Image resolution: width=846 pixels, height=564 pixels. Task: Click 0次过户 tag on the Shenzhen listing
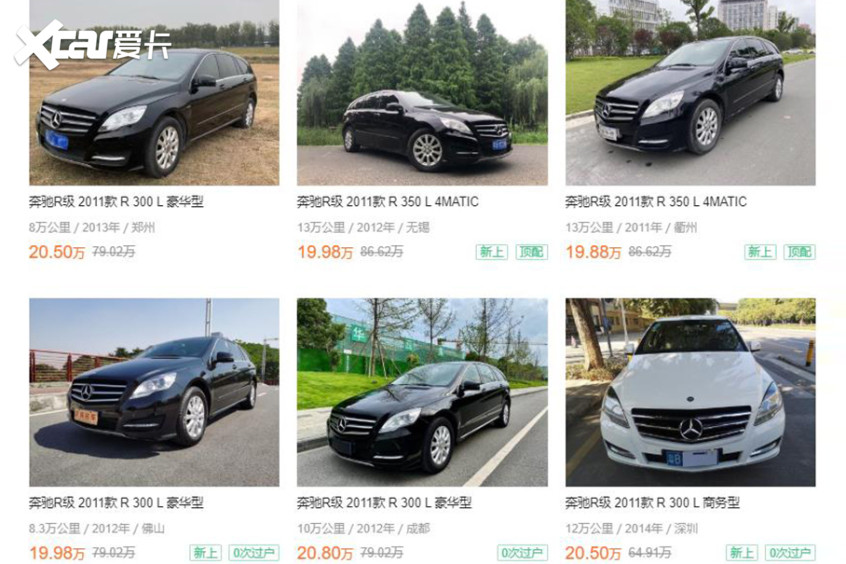[x=790, y=553]
